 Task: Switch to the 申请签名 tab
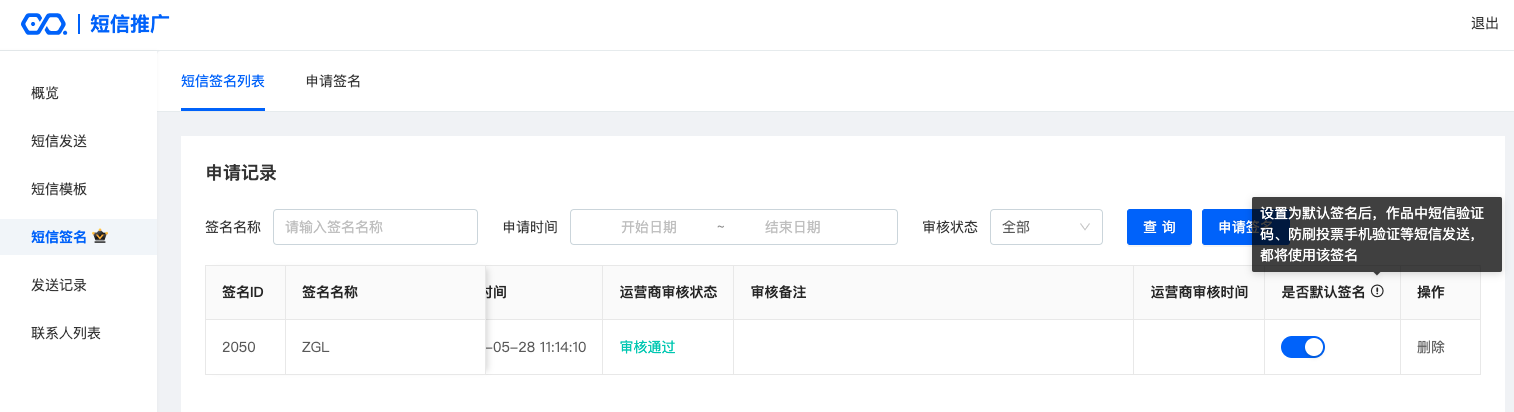point(333,81)
